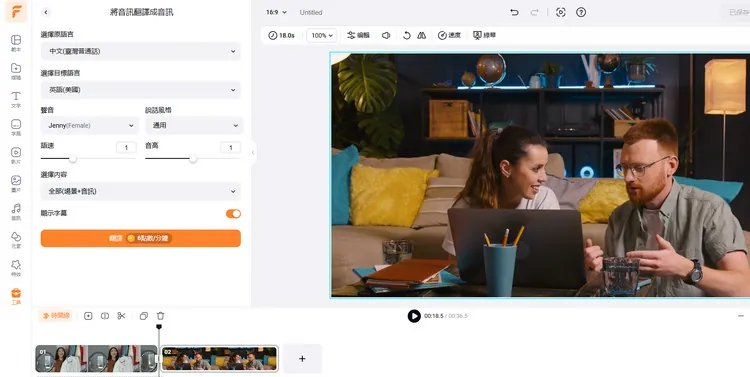
Task: Click the redo arrow icon
Action: (534, 12)
